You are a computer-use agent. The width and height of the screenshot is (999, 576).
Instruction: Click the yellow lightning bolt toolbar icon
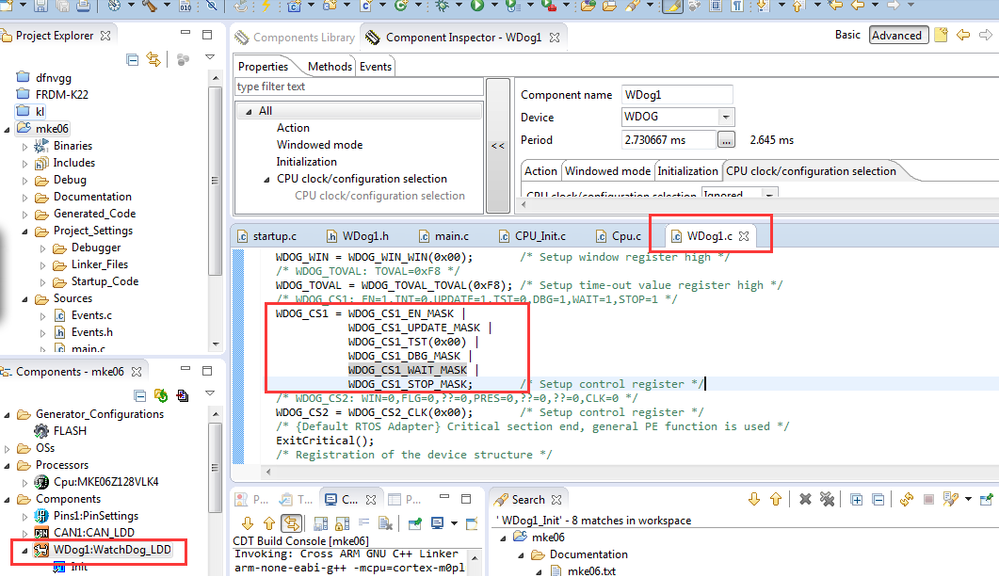point(265,6)
